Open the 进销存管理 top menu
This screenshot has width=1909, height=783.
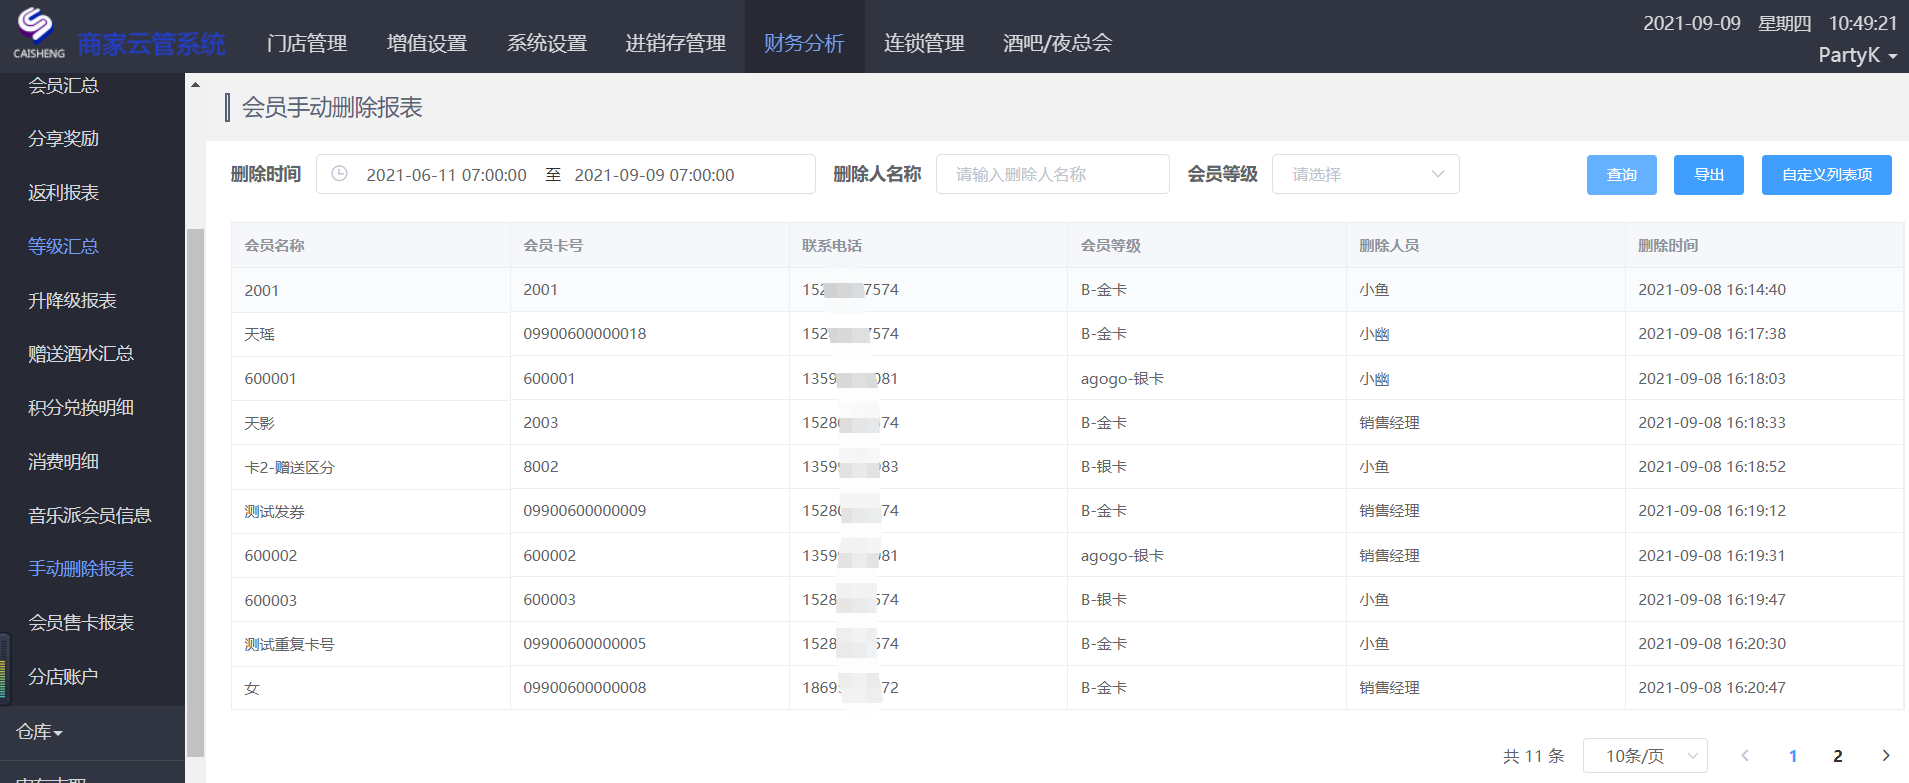pyautogui.click(x=676, y=43)
